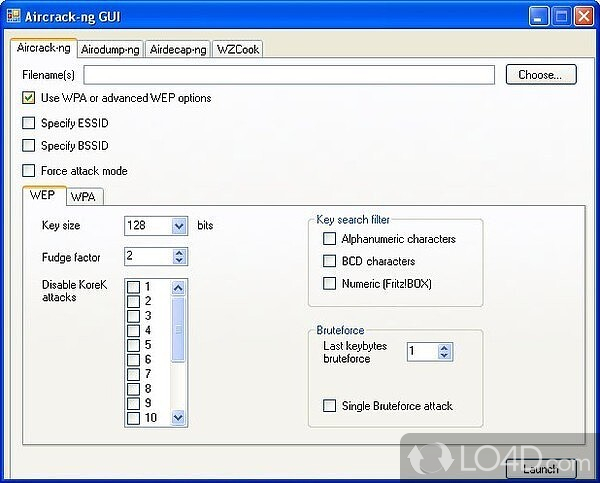Disable KoreK attack 5
Screen dimensions: 600x483
(x=134, y=345)
